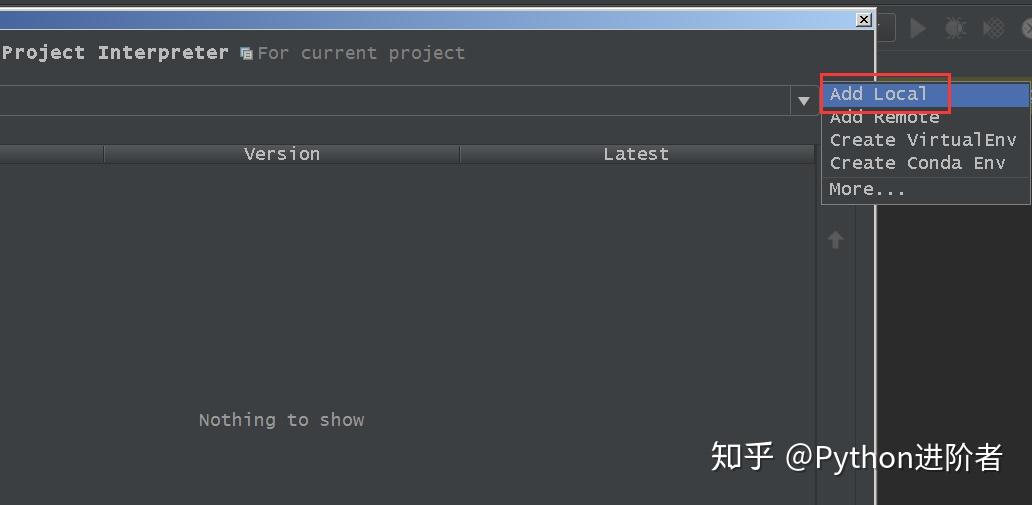Click the For current project copy icon

tap(246, 54)
